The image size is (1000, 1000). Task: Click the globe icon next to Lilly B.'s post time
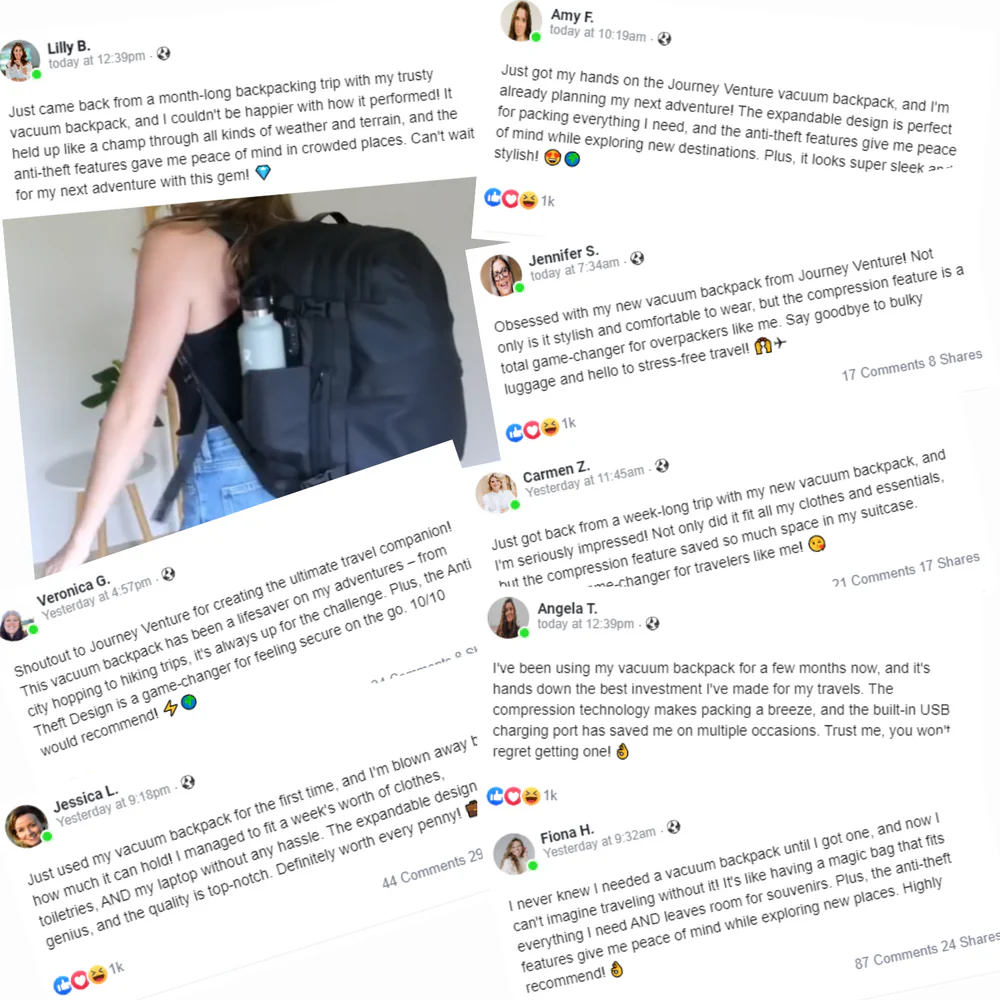pos(164,54)
